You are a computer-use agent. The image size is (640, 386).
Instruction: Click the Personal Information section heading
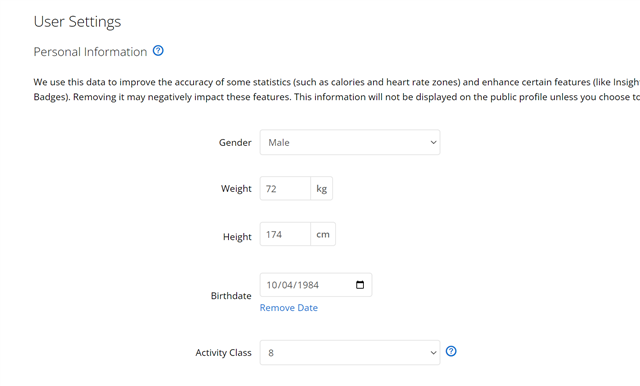click(x=90, y=52)
